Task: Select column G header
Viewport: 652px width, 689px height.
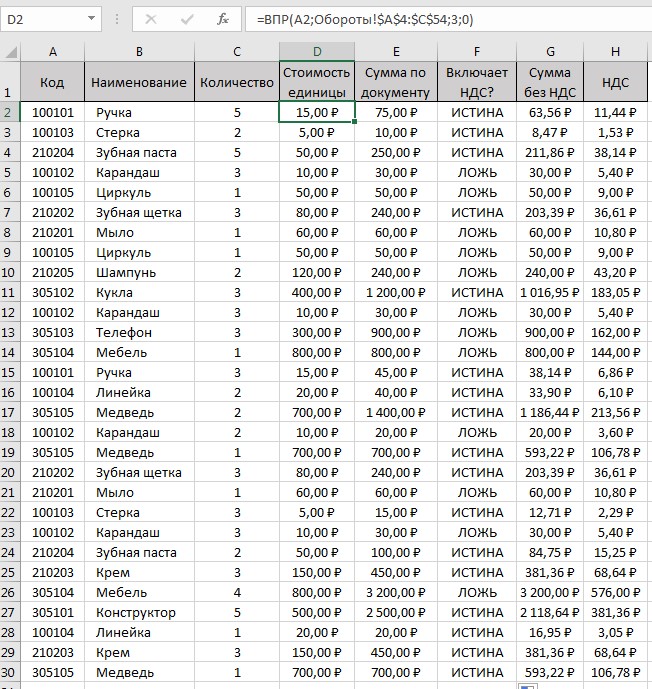Action: click(x=550, y=52)
